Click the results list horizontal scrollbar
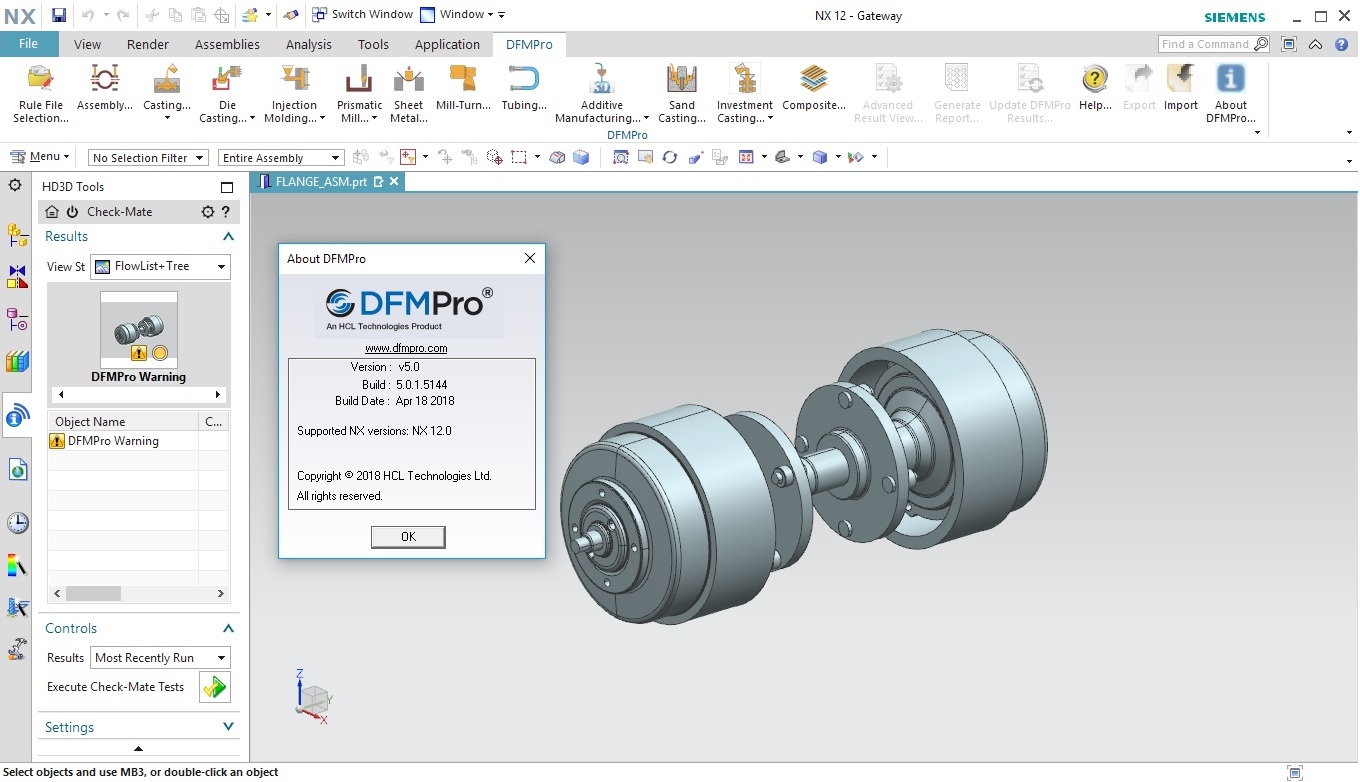This screenshot has height=782, width=1360. click(139, 594)
